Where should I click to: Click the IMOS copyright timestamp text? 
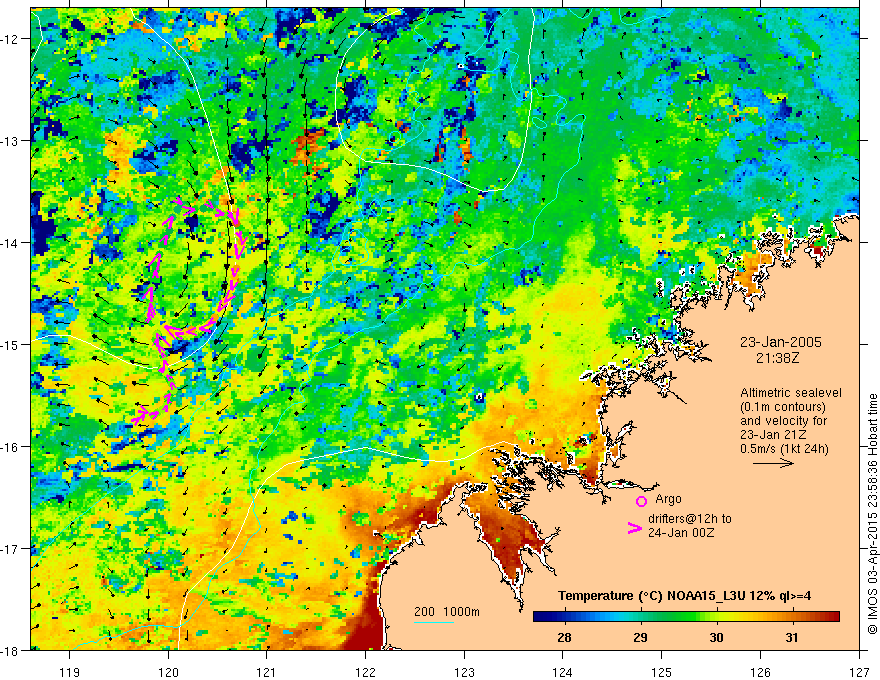click(872, 515)
